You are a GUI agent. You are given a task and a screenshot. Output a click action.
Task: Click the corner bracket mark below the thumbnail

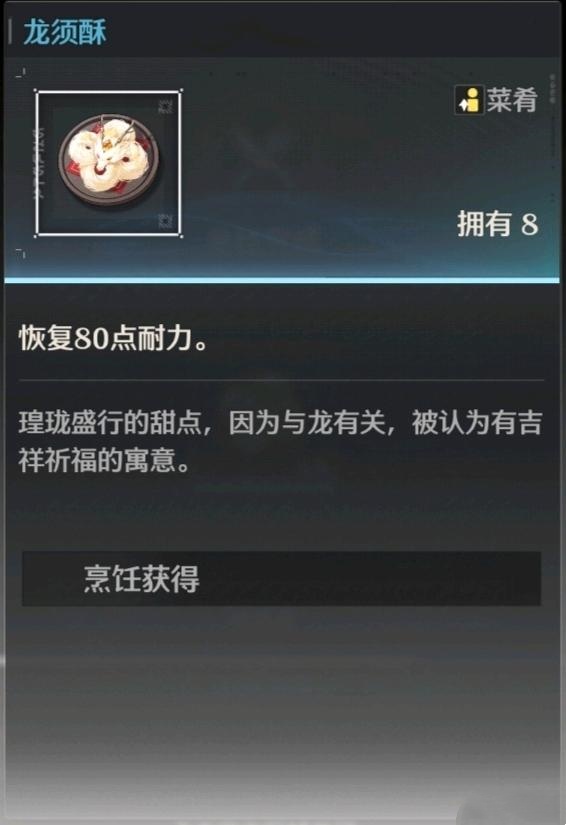pyautogui.click(x=21, y=253)
